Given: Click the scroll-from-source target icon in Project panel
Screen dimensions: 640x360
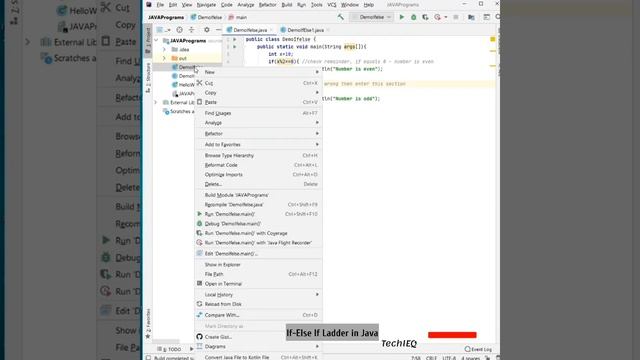Looking at the screenshot, I should (x=180, y=30).
